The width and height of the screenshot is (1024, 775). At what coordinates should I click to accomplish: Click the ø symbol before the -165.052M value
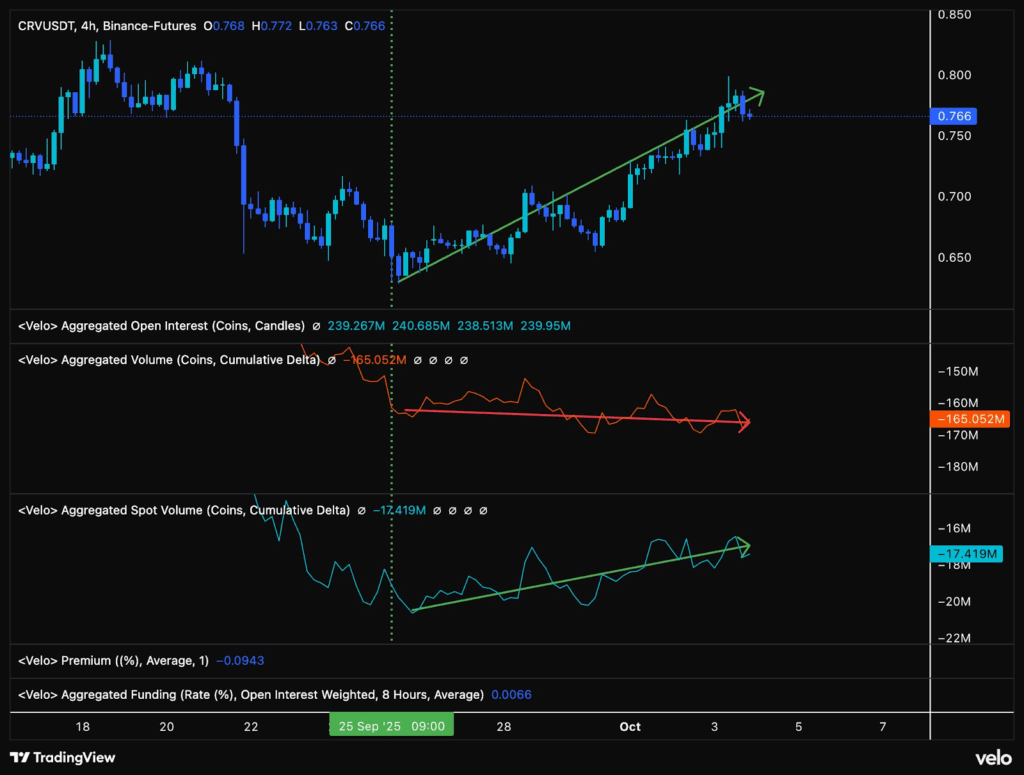click(x=331, y=360)
